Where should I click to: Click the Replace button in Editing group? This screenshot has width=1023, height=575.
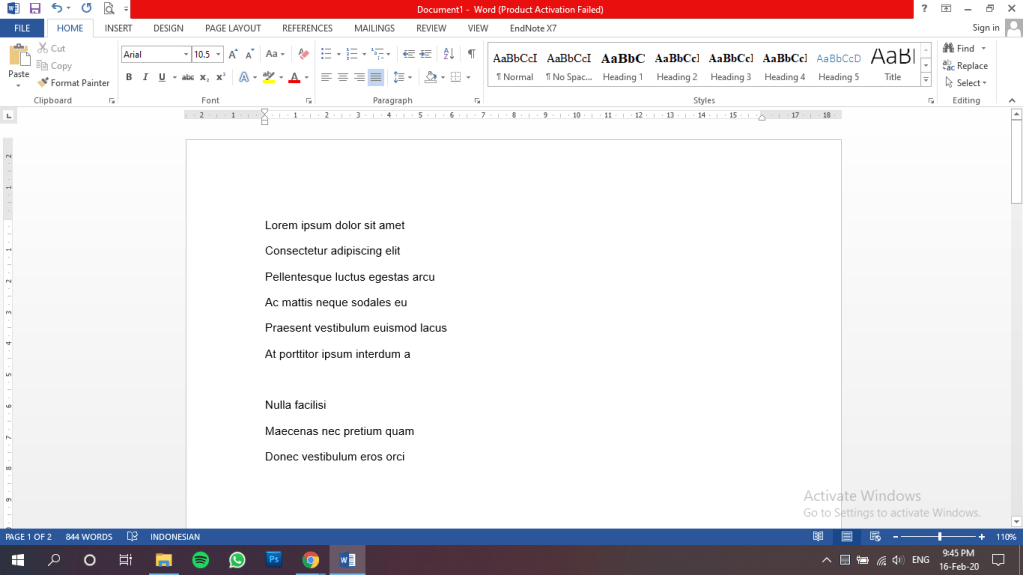click(x=965, y=66)
